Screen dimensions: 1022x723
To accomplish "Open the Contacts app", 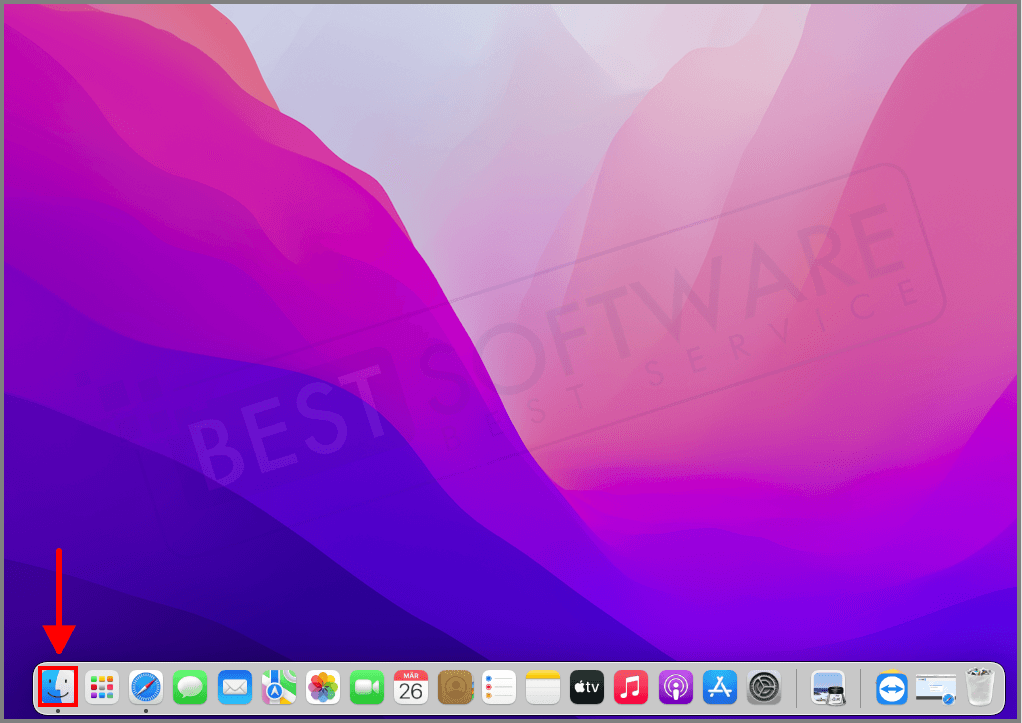I will pos(454,687).
